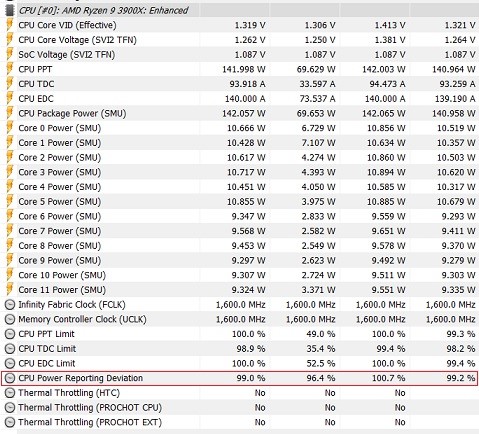Click the round icon beside CPU EDC Limit

10,363
